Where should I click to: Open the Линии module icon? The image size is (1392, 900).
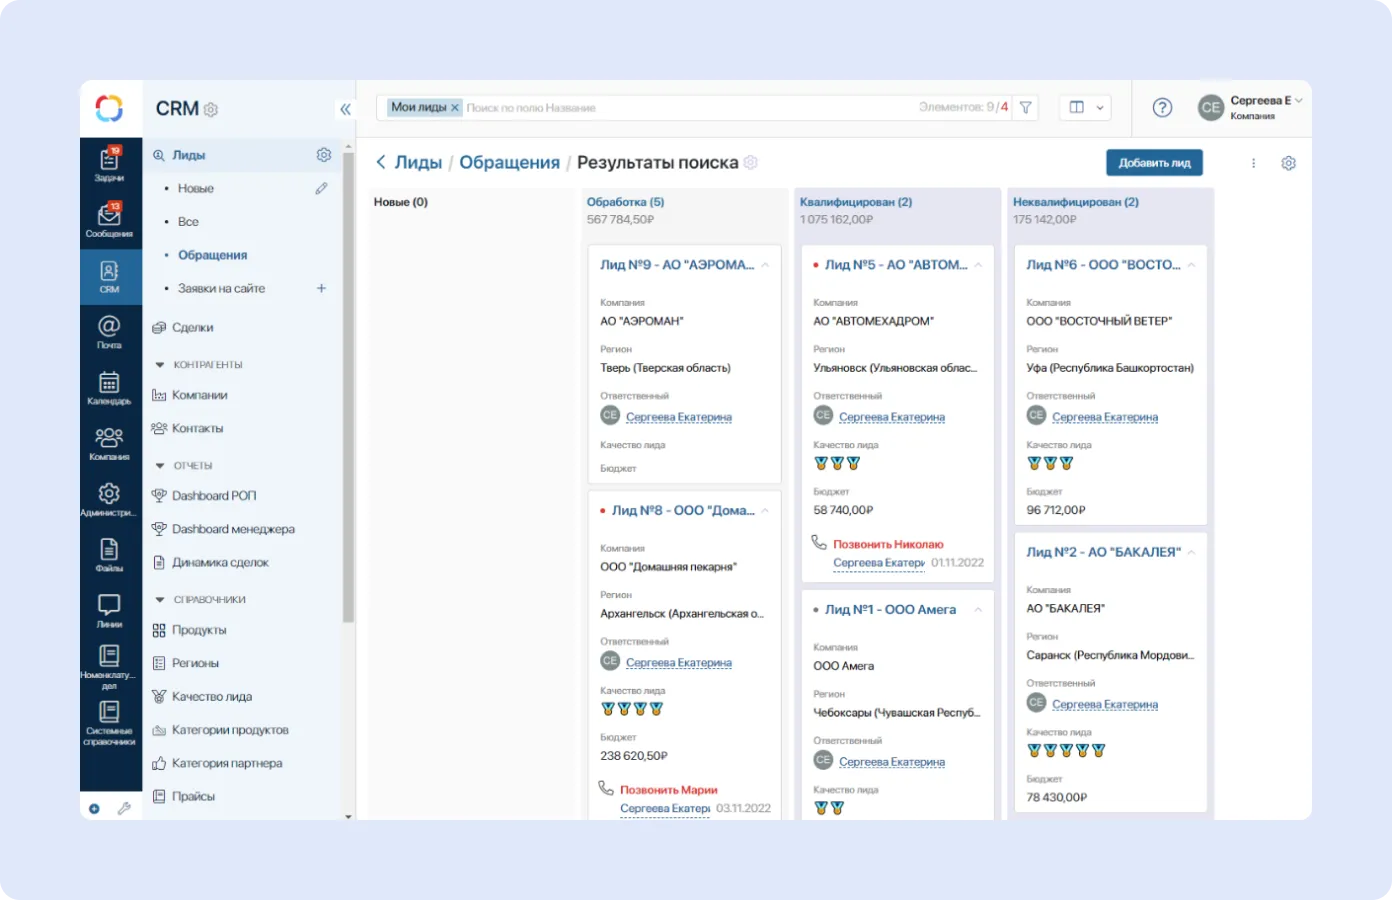tap(110, 605)
